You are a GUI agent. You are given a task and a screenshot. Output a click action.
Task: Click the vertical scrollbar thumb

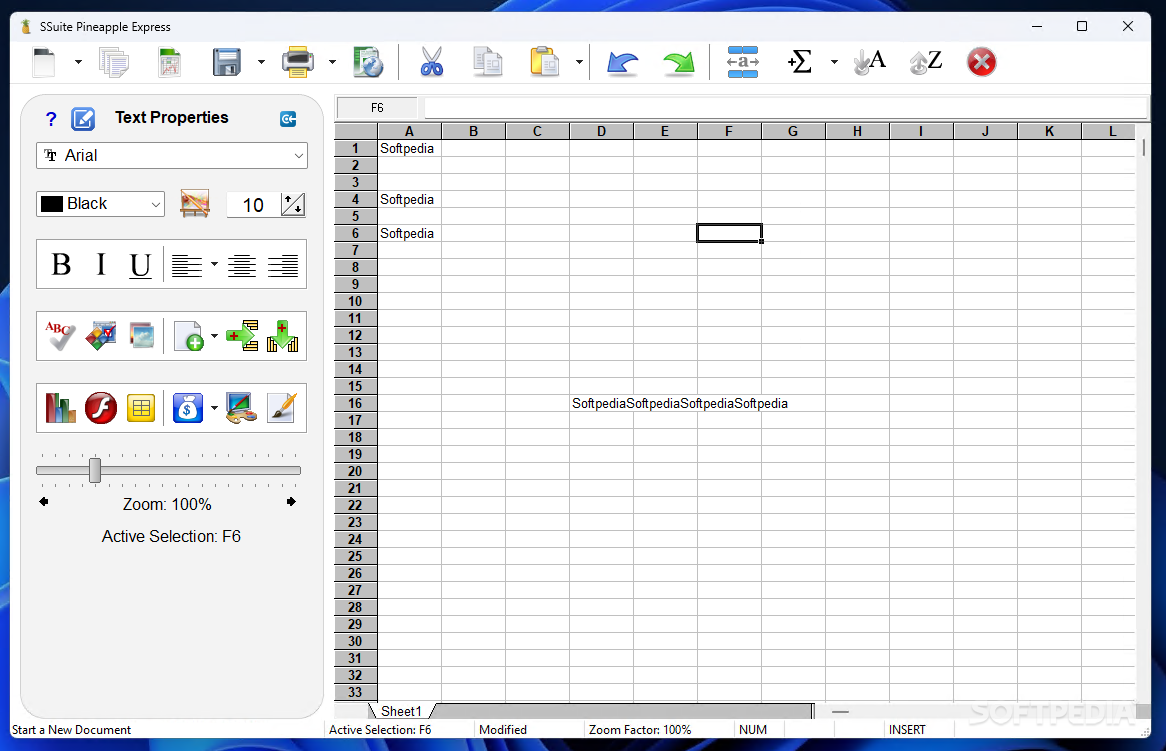[x=1144, y=149]
